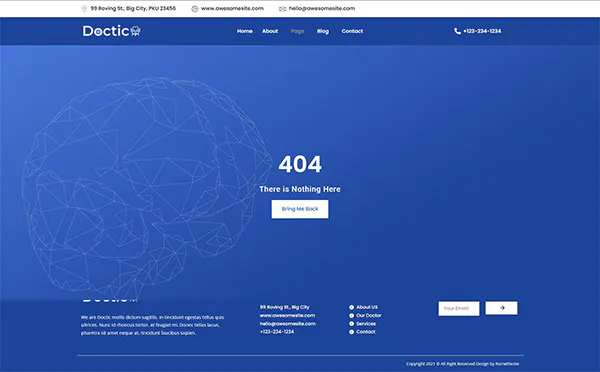Click the +123-234-1234 phone number in header
Screen dimensions: 600x372
point(482,31)
